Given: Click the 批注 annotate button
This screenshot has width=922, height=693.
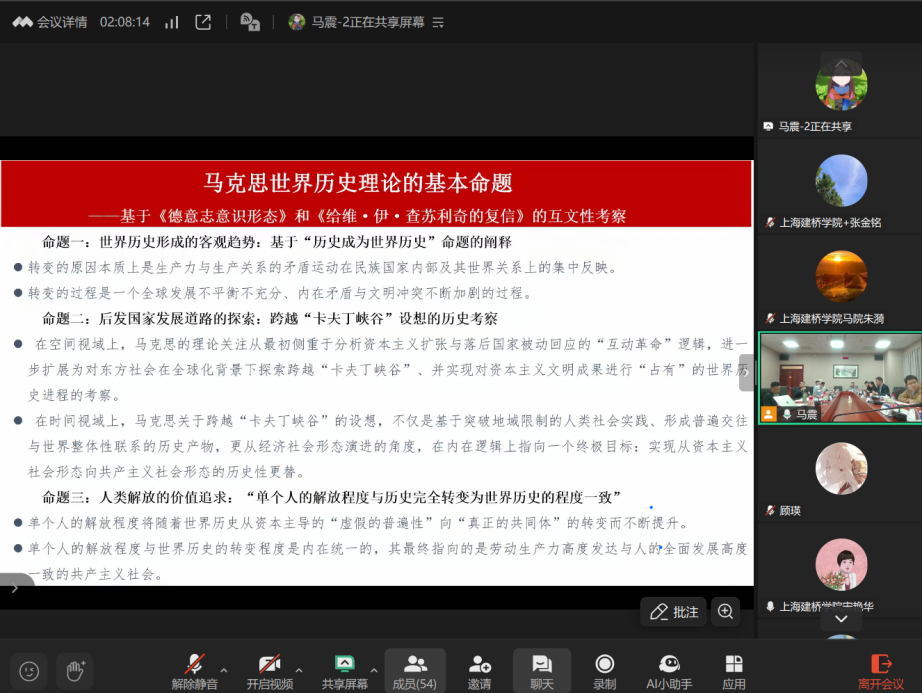Looking at the screenshot, I should (x=674, y=611).
